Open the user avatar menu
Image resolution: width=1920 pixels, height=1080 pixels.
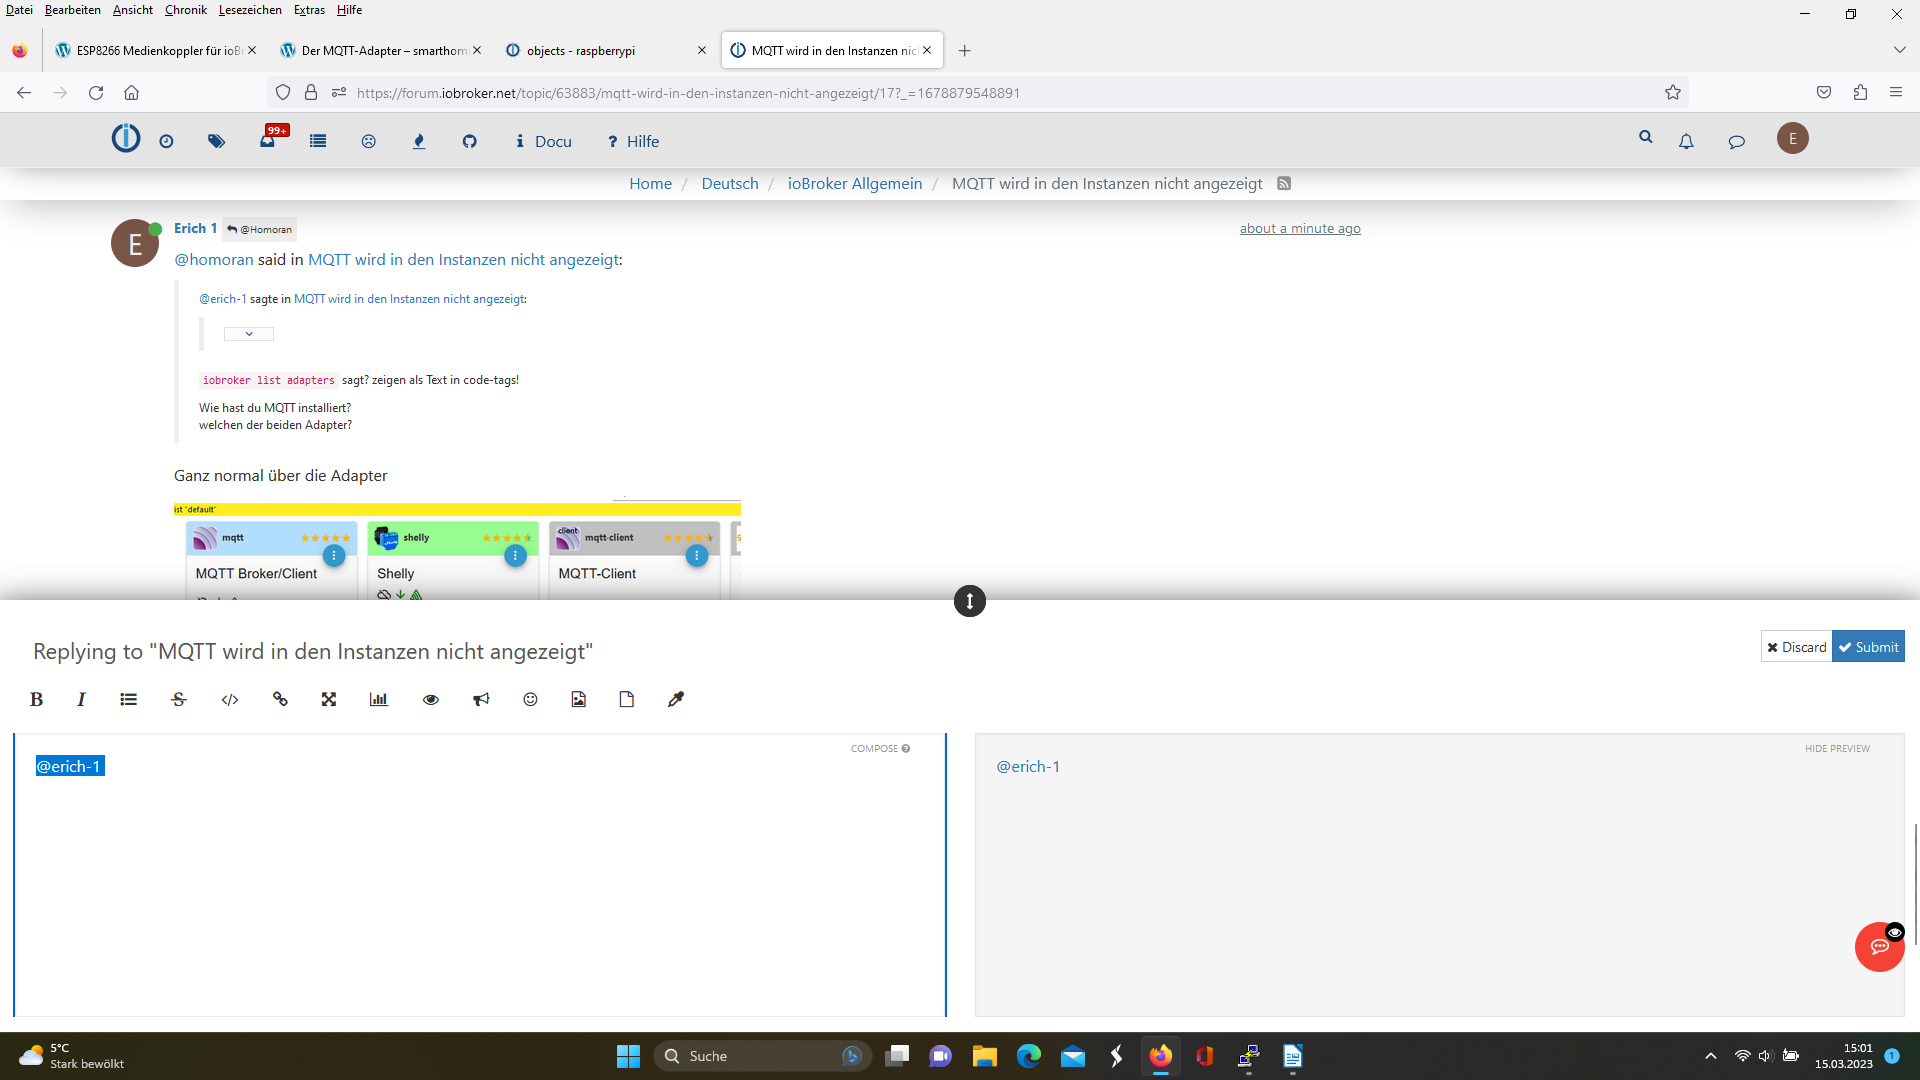pos(1793,139)
